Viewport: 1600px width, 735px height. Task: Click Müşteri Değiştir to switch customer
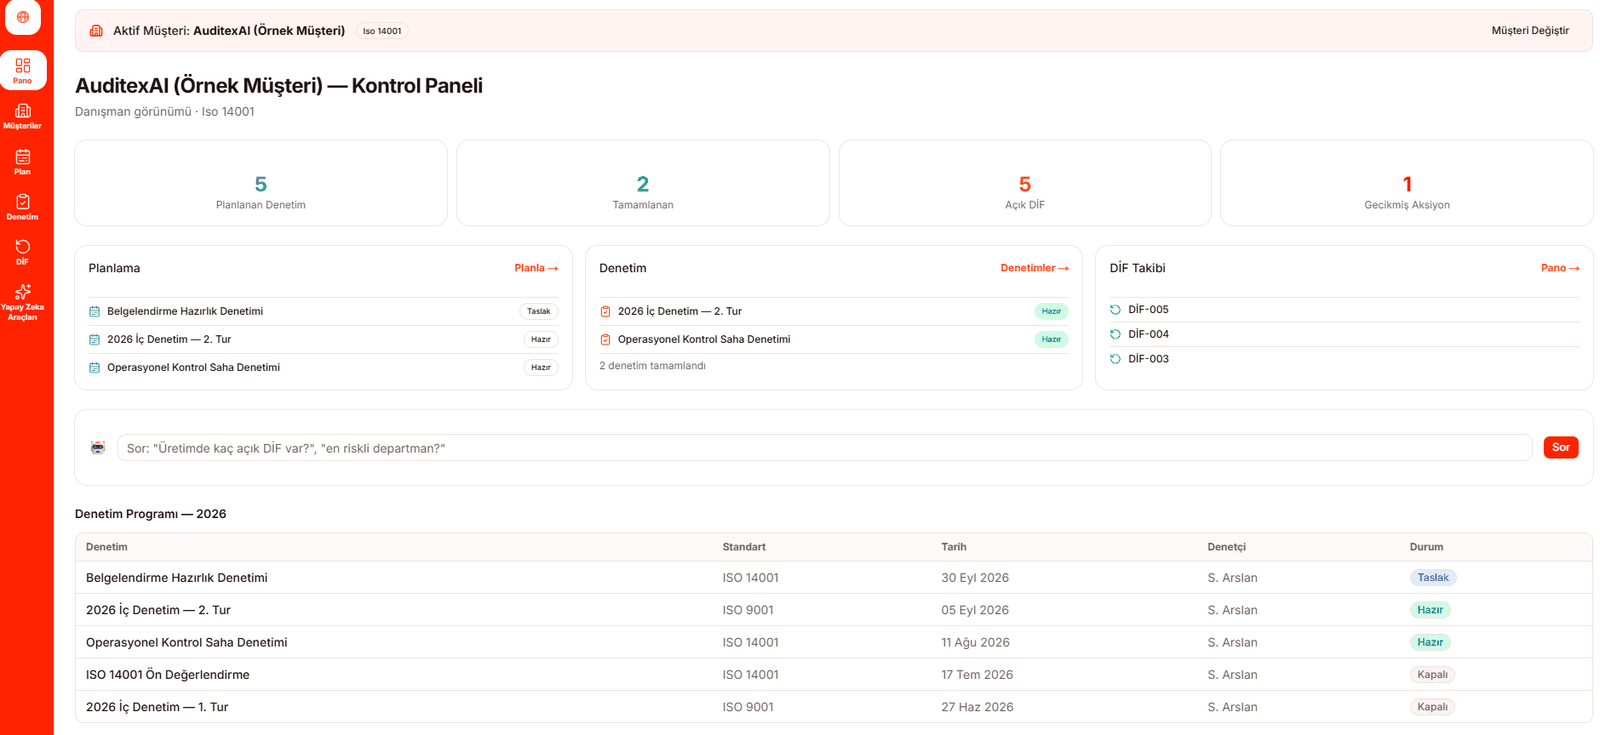1530,31
